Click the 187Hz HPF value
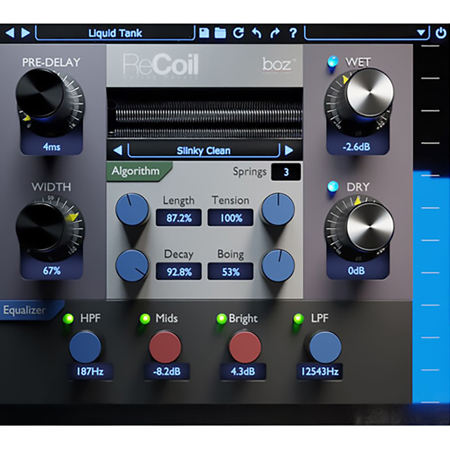Viewport: 450px width, 450px height. [x=90, y=371]
